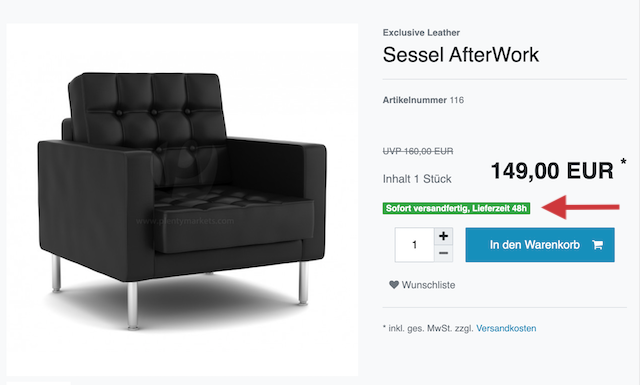Click the Wunschliste heart icon

click(393, 285)
